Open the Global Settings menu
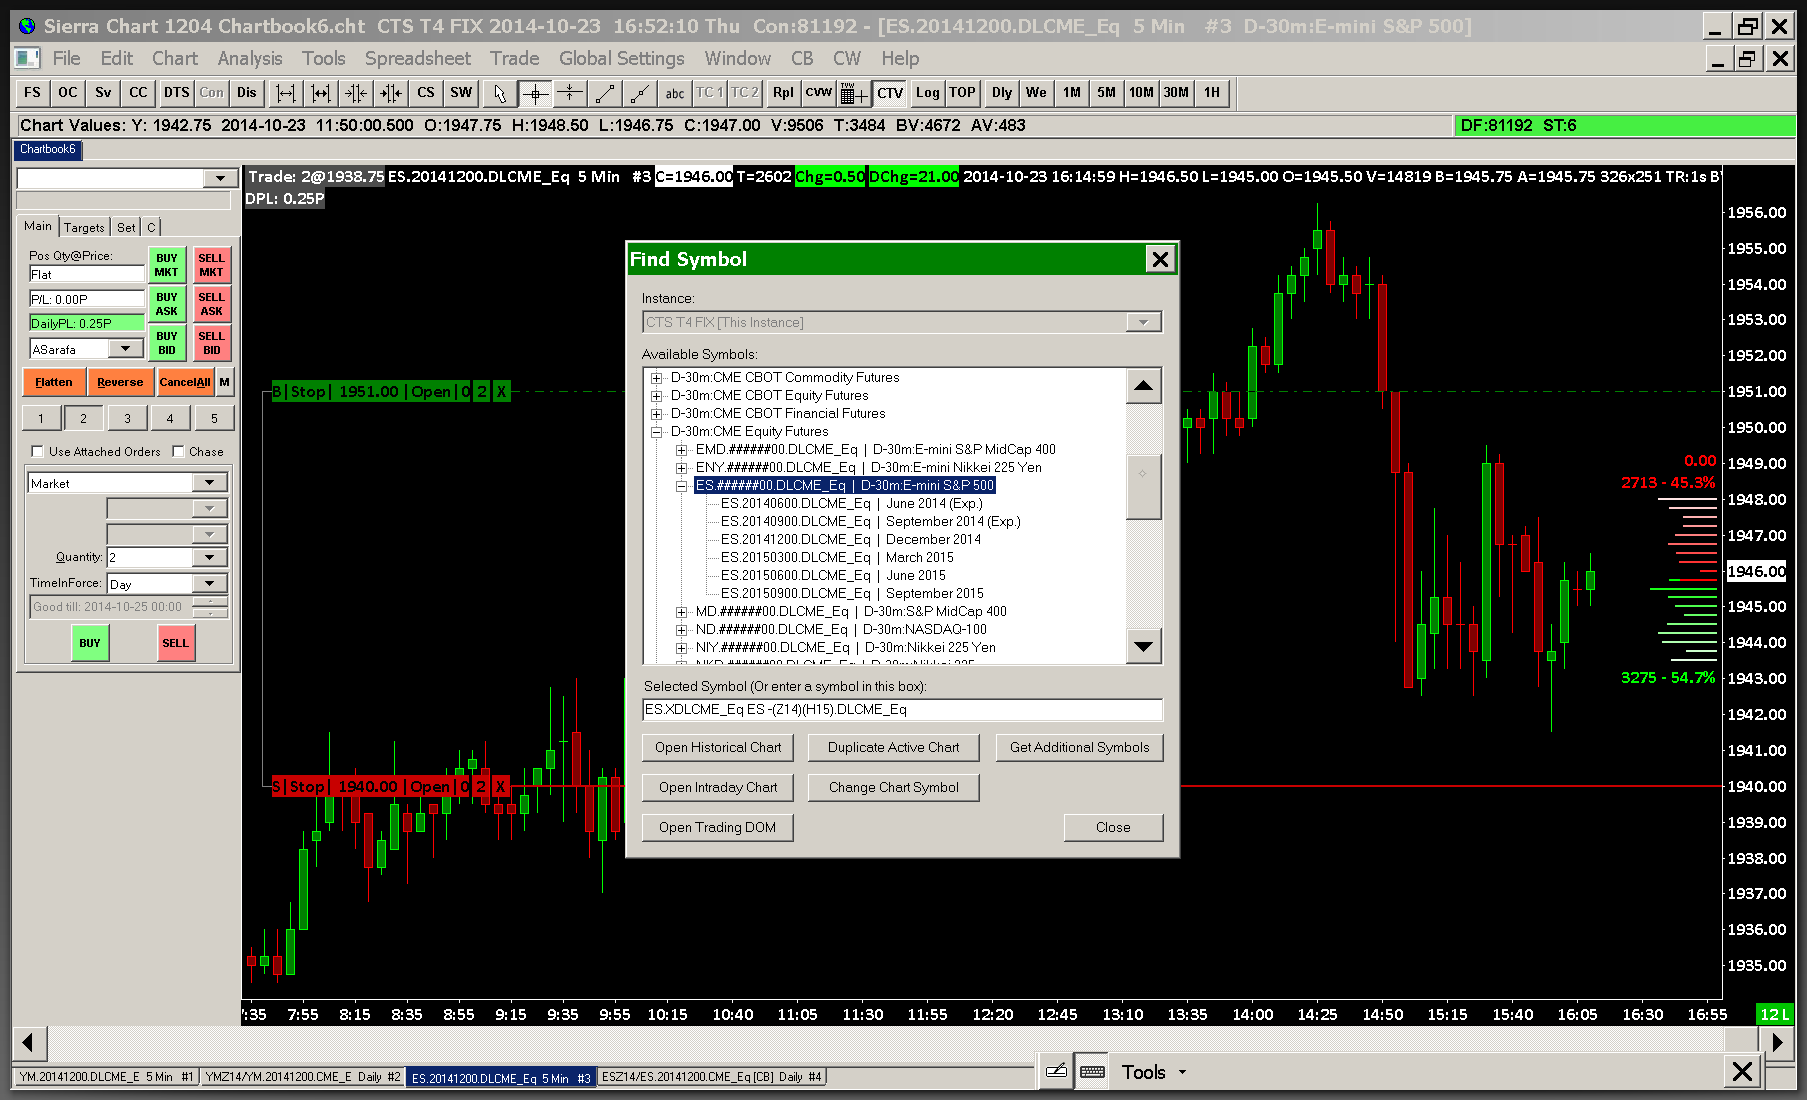Screen dimensions: 1807x1100 point(621,59)
